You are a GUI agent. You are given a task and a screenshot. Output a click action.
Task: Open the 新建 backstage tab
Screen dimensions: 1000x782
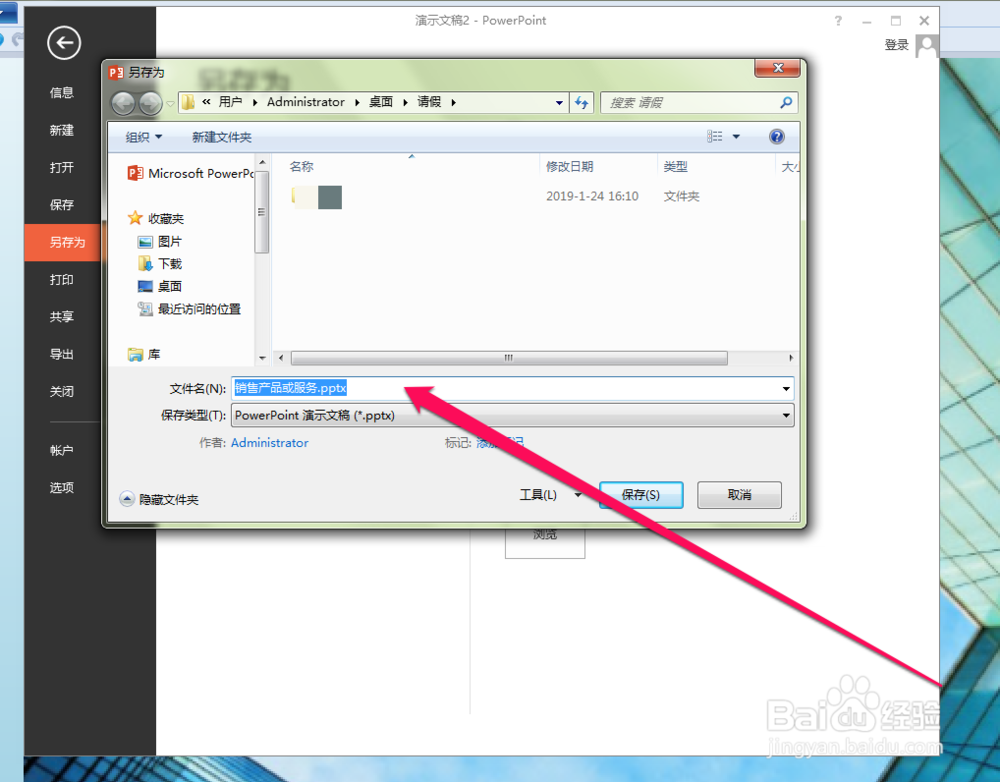point(62,130)
